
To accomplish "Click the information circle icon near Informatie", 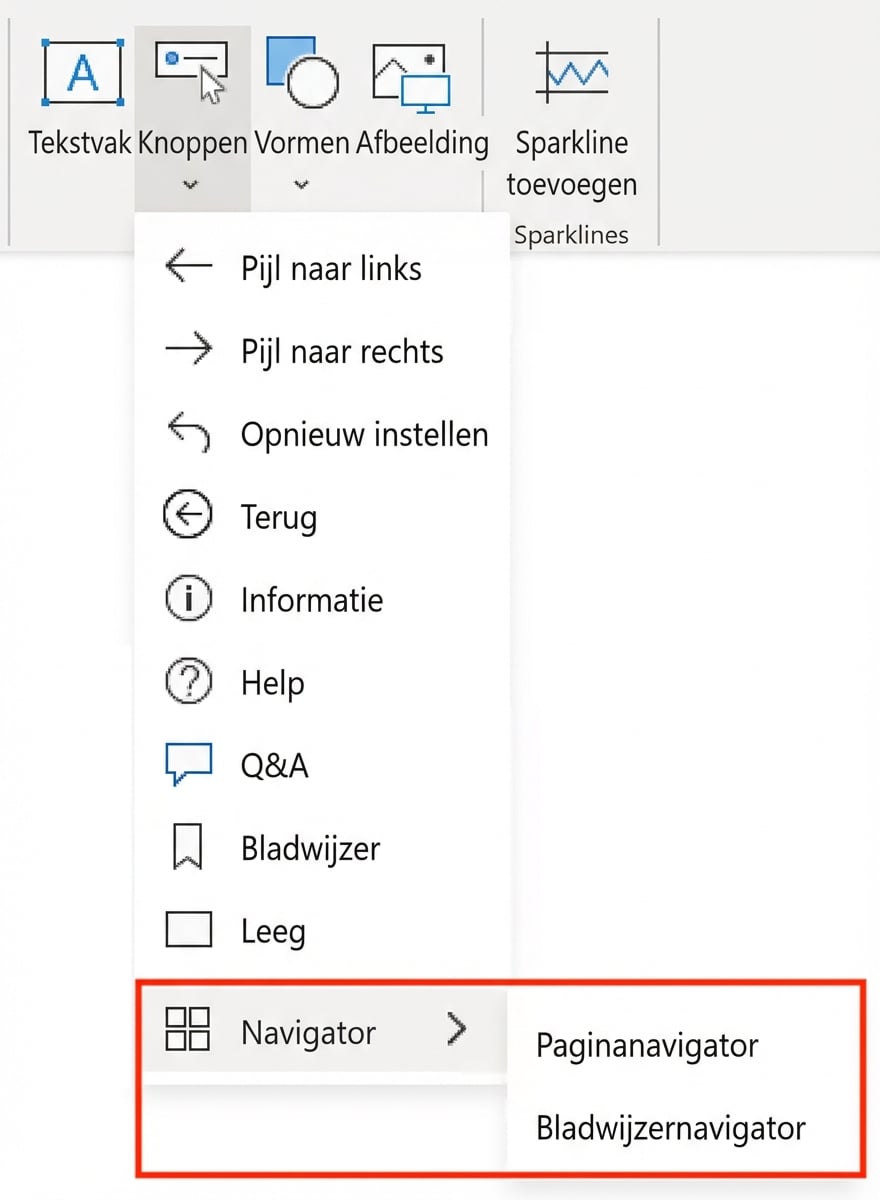I will point(190,598).
